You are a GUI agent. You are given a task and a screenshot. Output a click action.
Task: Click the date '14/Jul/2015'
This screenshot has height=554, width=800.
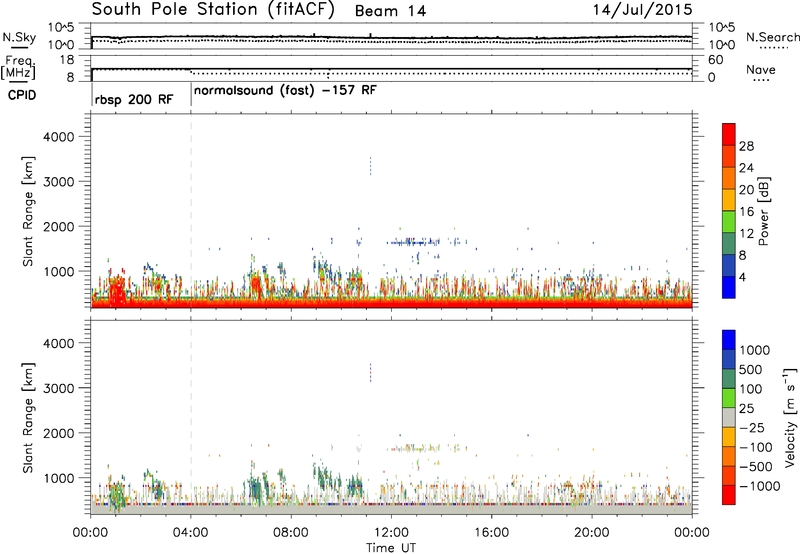click(x=642, y=9)
